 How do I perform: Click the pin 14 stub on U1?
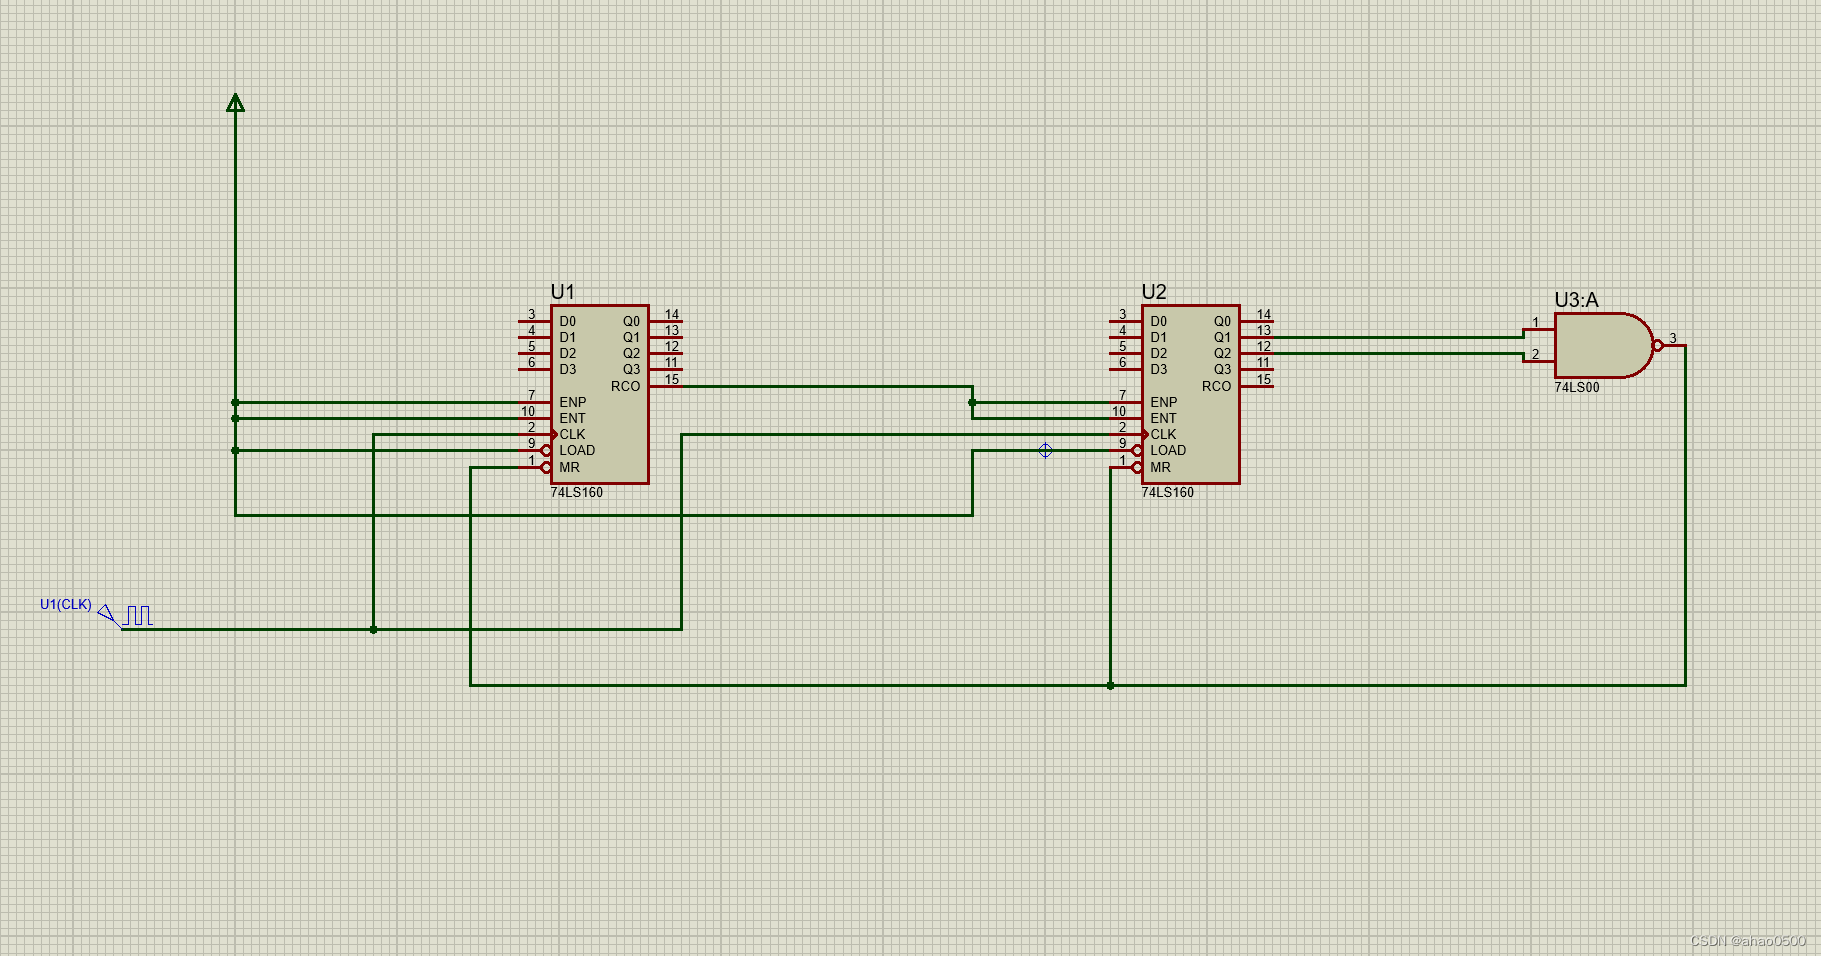coord(667,319)
